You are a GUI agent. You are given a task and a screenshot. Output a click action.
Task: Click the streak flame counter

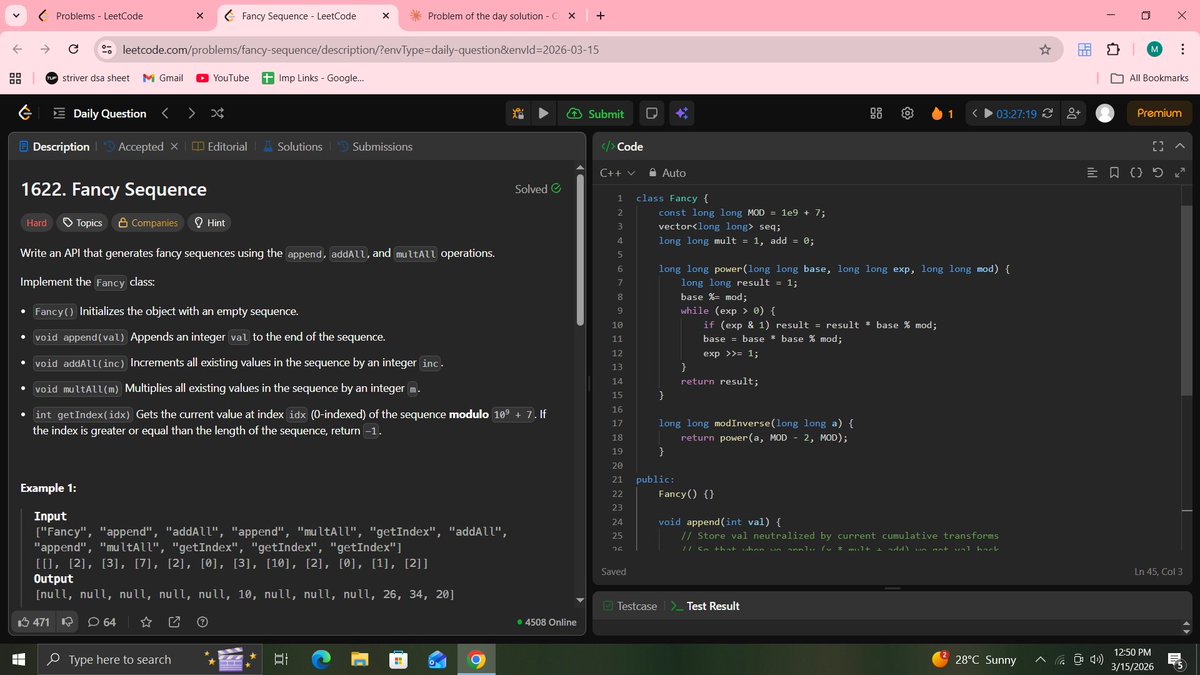(x=942, y=113)
